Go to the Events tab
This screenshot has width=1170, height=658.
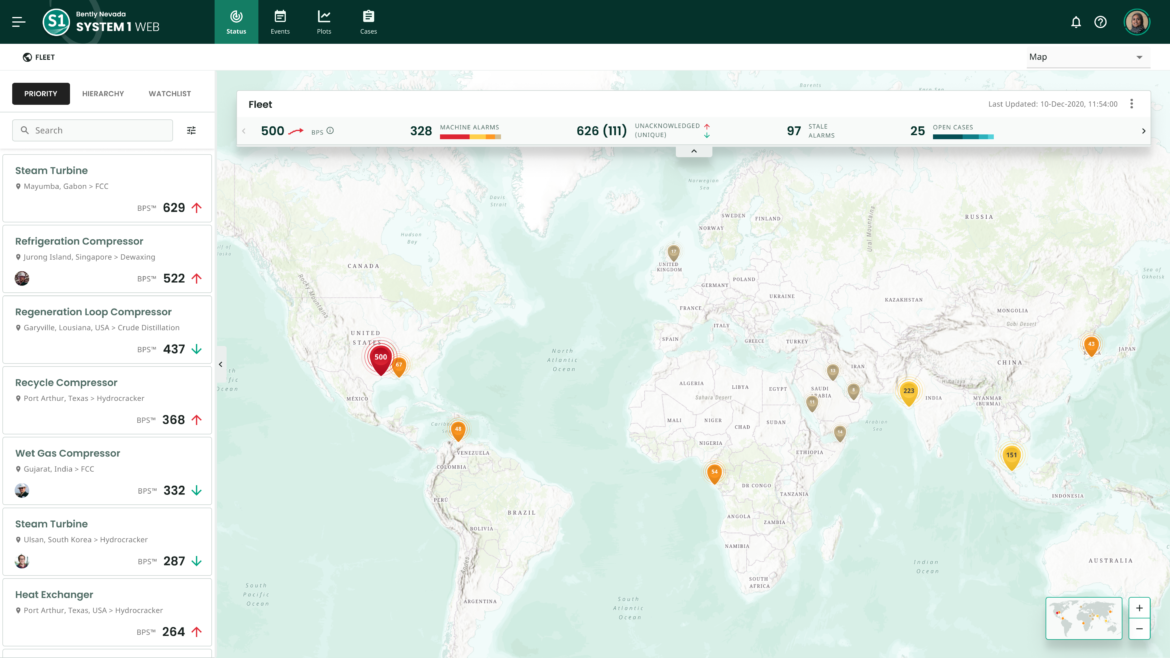coord(280,22)
